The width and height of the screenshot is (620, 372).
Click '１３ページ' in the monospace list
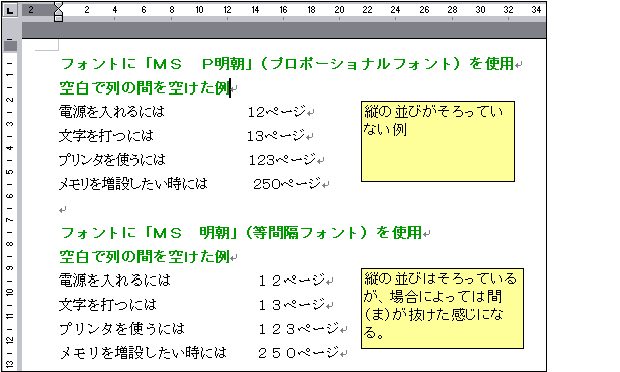coord(292,305)
